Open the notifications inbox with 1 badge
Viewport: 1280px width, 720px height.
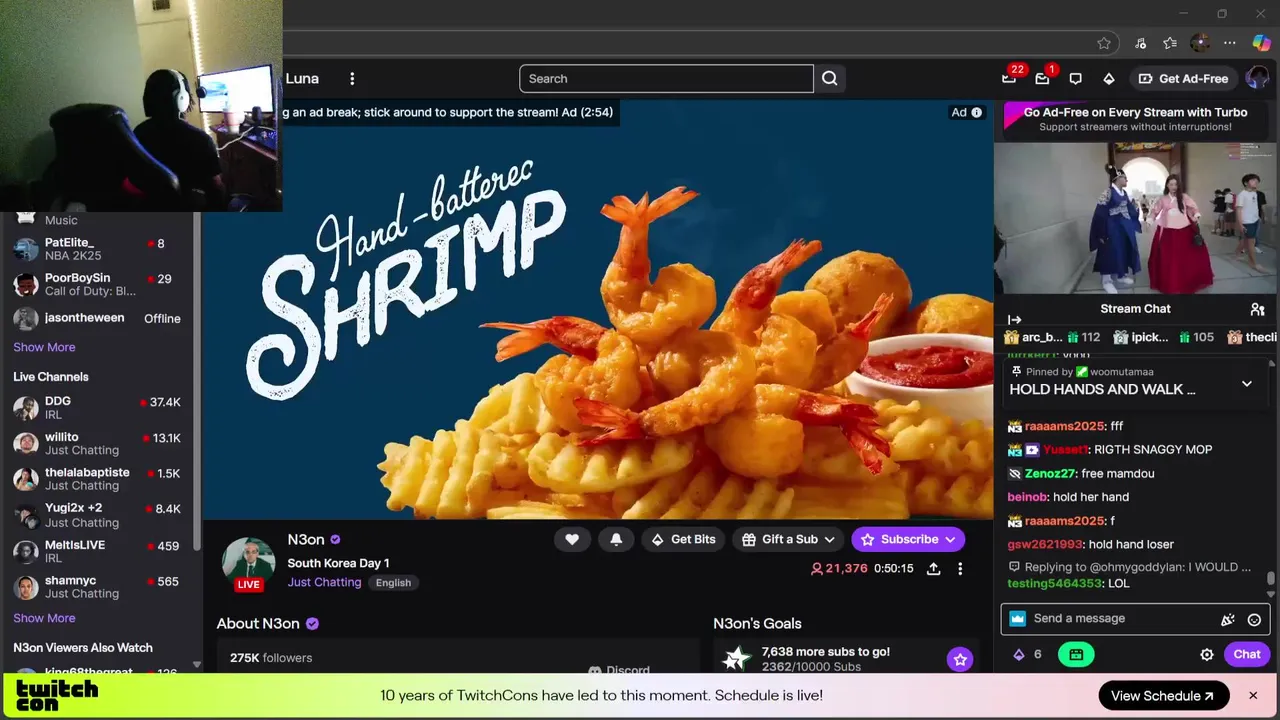coord(1042,79)
